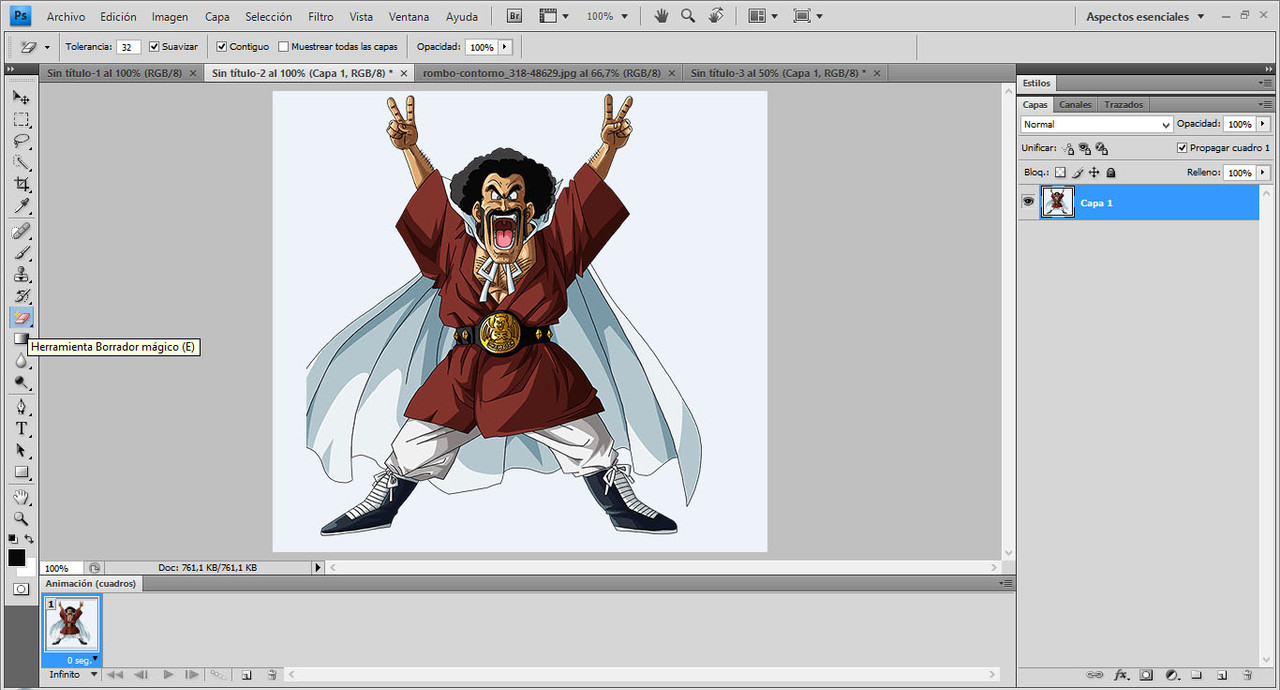
Task: Select the Crop tool
Action: click(x=21, y=185)
